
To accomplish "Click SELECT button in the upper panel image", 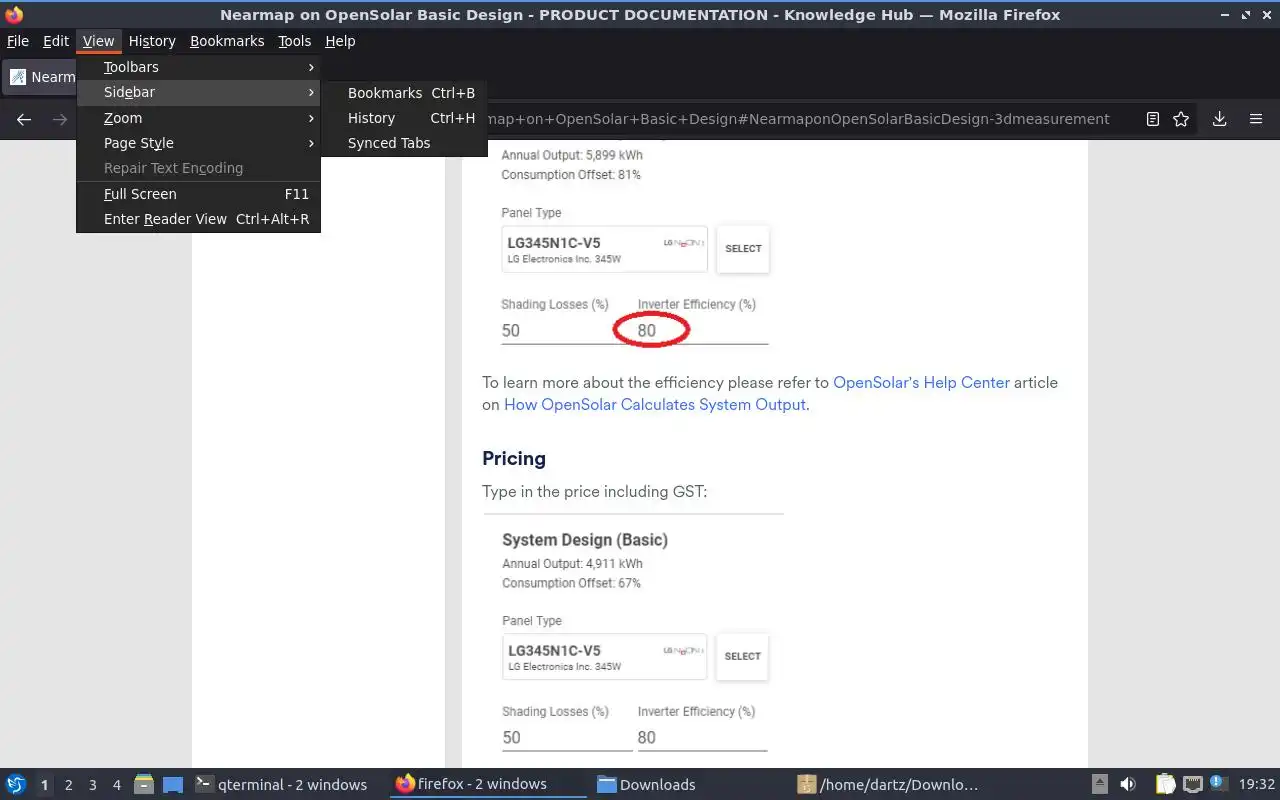I will (x=743, y=249).
